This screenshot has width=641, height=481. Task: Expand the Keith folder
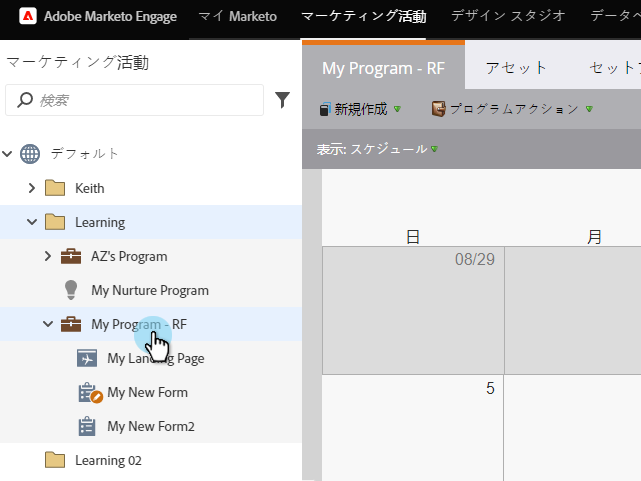tap(32, 188)
